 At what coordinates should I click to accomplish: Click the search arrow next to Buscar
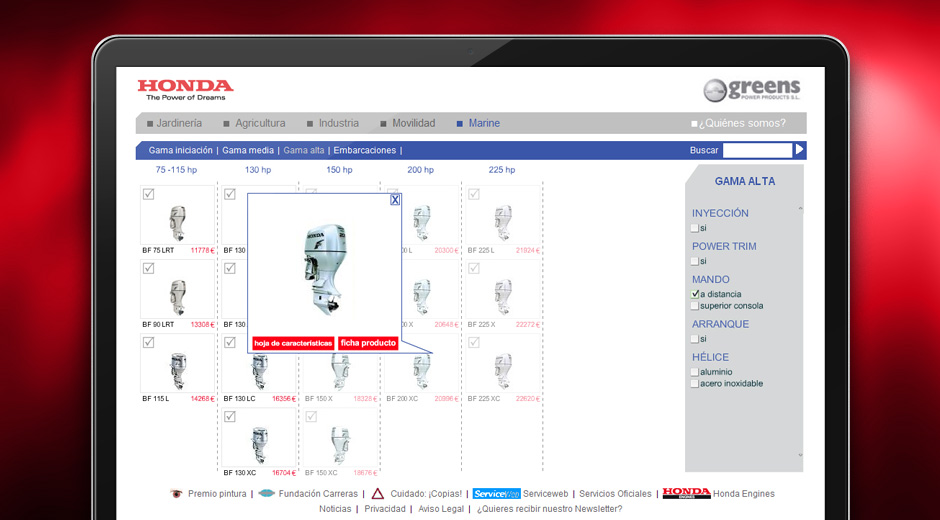pos(799,149)
